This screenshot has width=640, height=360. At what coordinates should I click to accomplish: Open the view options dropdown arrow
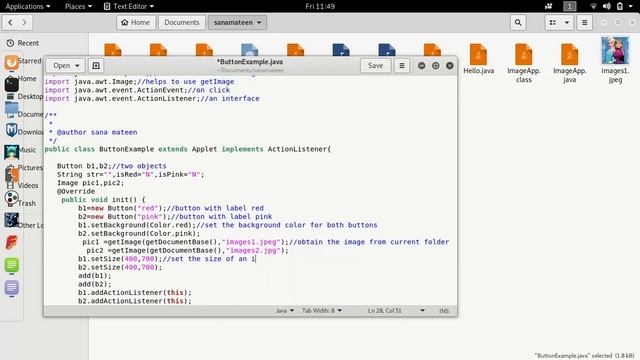[567, 22]
